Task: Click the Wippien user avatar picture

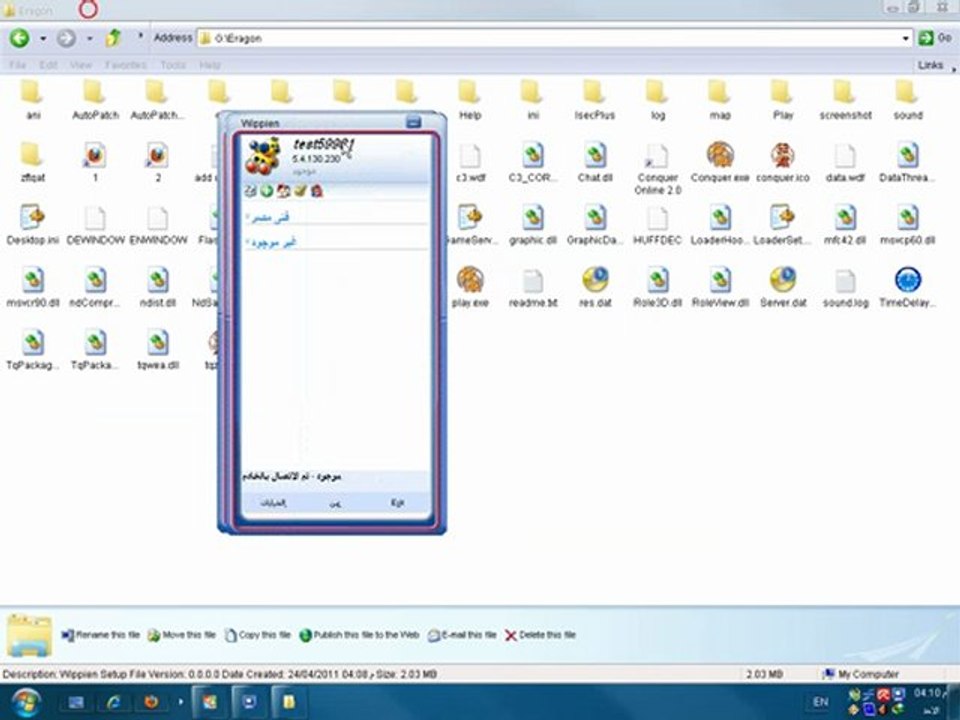Action: pyautogui.click(x=263, y=156)
